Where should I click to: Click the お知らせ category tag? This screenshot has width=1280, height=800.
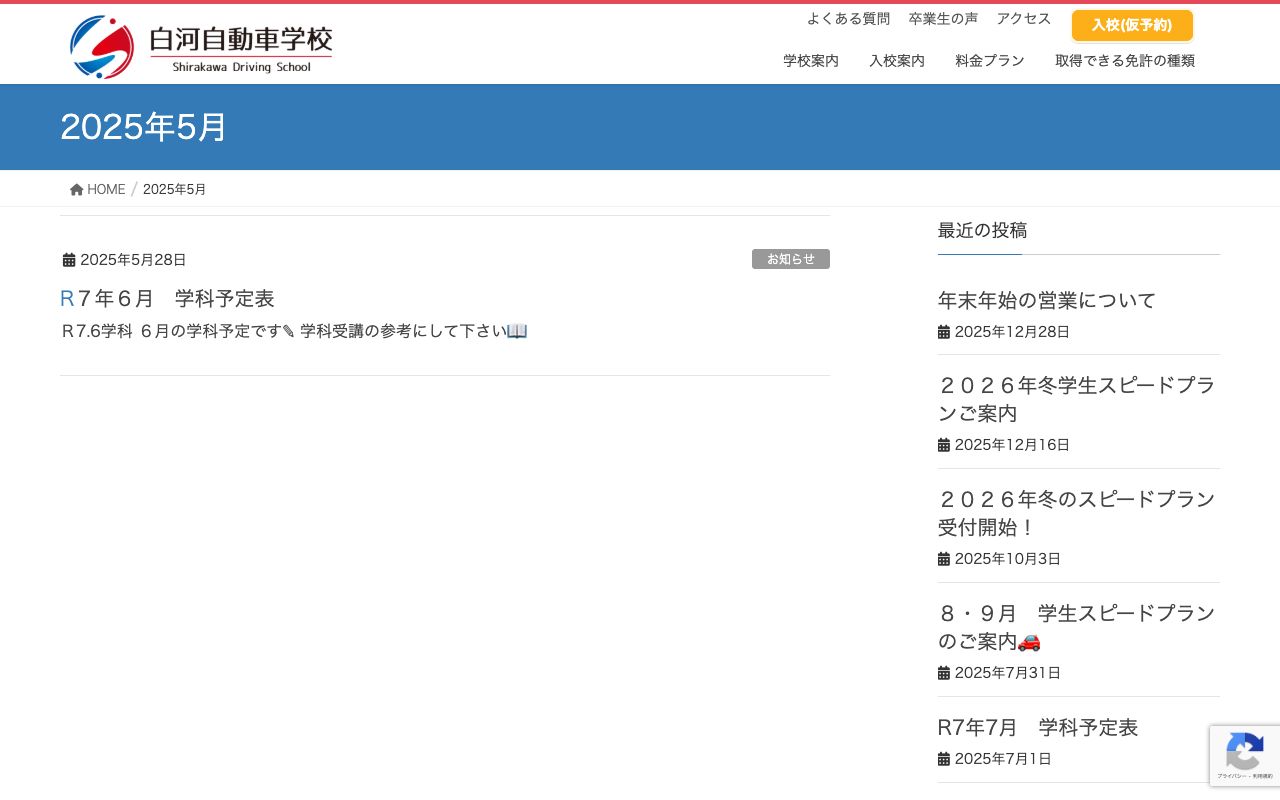(x=791, y=259)
